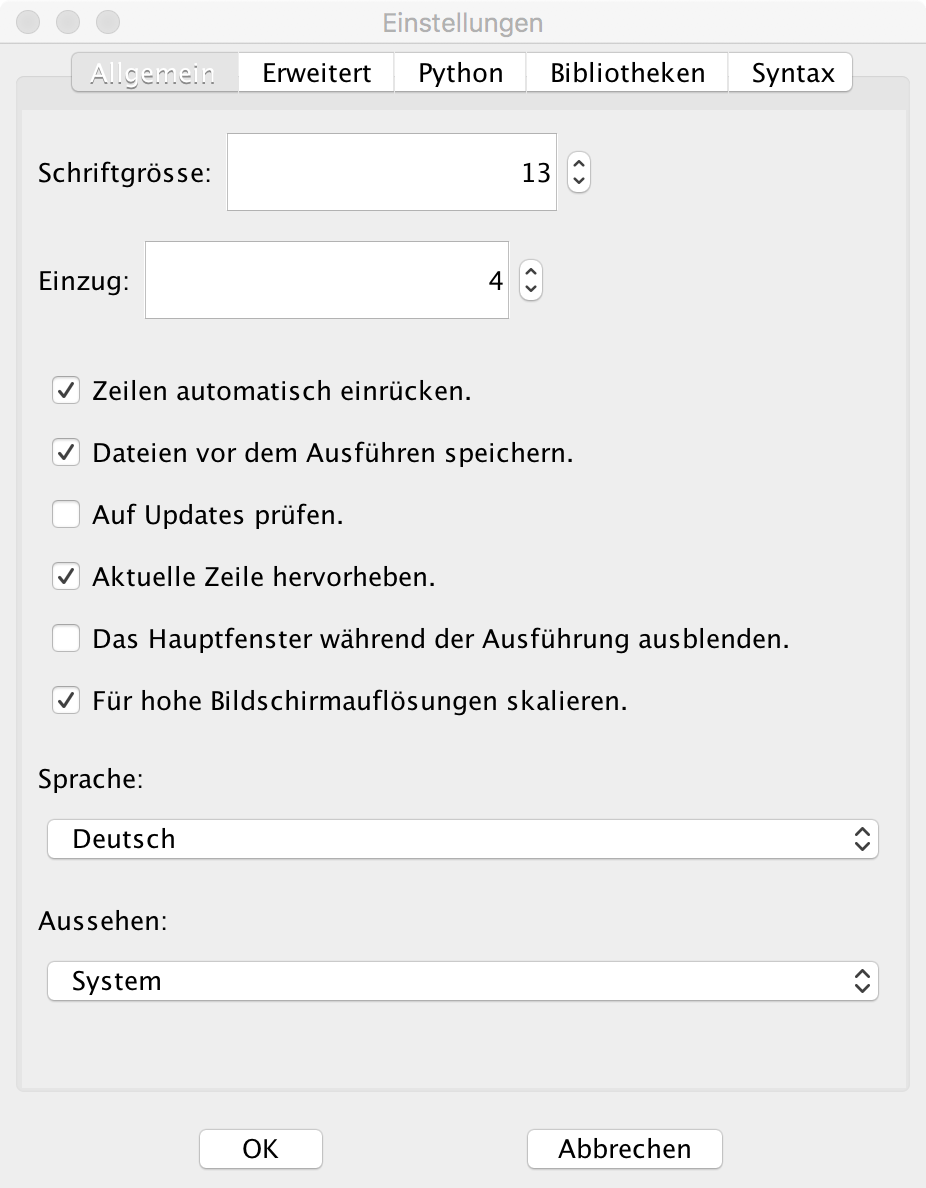The image size is (926, 1188).
Task: Confirm settings with the OK button
Action: 260,1149
